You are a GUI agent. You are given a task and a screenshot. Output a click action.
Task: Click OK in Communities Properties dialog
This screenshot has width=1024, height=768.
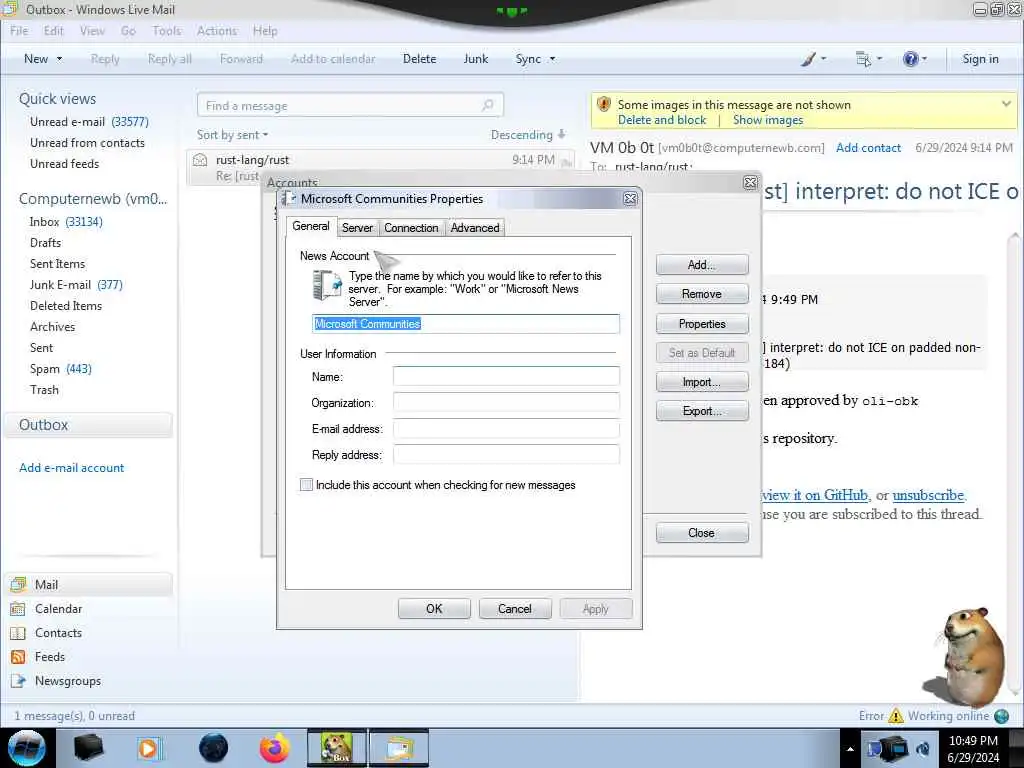coord(434,609)
